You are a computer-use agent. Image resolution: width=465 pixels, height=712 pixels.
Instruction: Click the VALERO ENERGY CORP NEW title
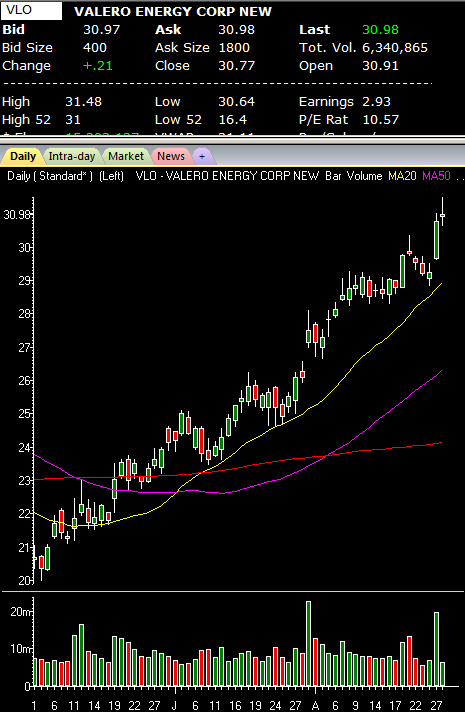coord(173,12)
